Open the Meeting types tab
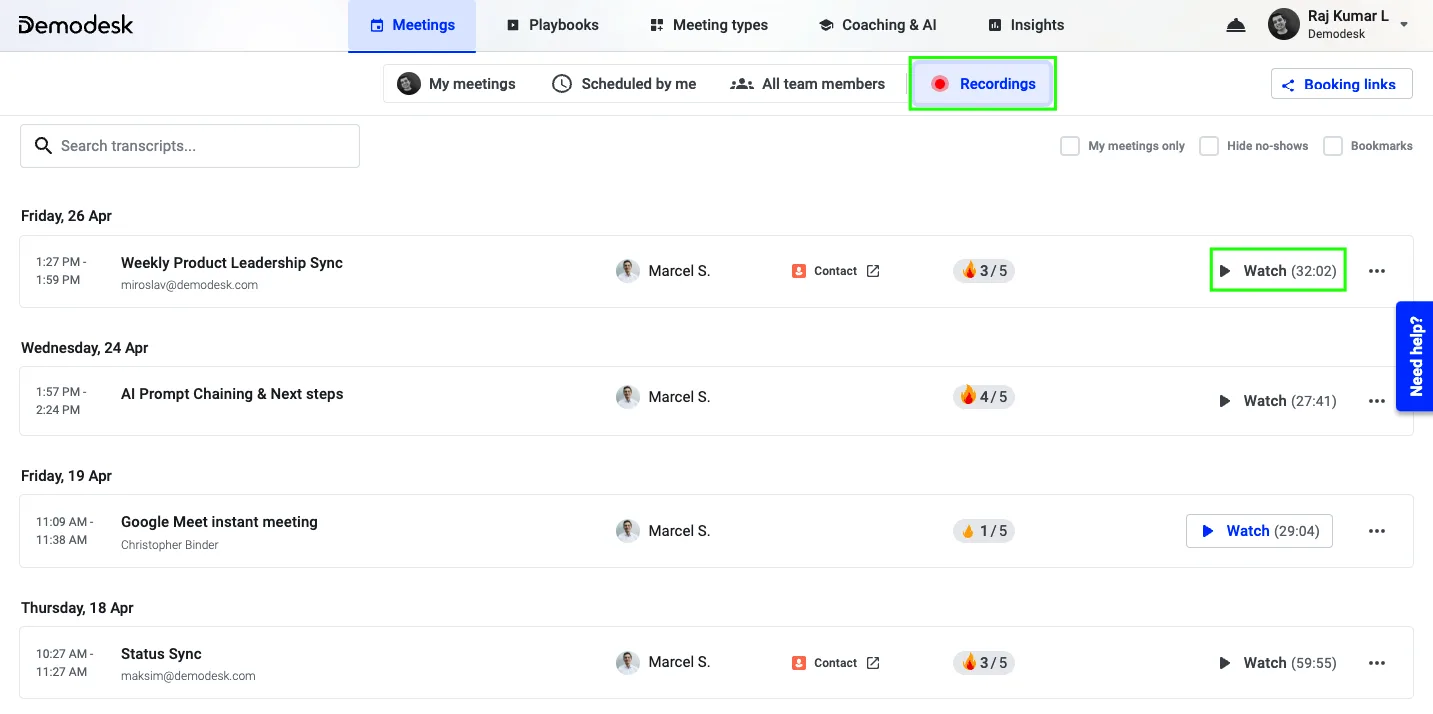Screen dimensions: 1433x714 (709, 25)
